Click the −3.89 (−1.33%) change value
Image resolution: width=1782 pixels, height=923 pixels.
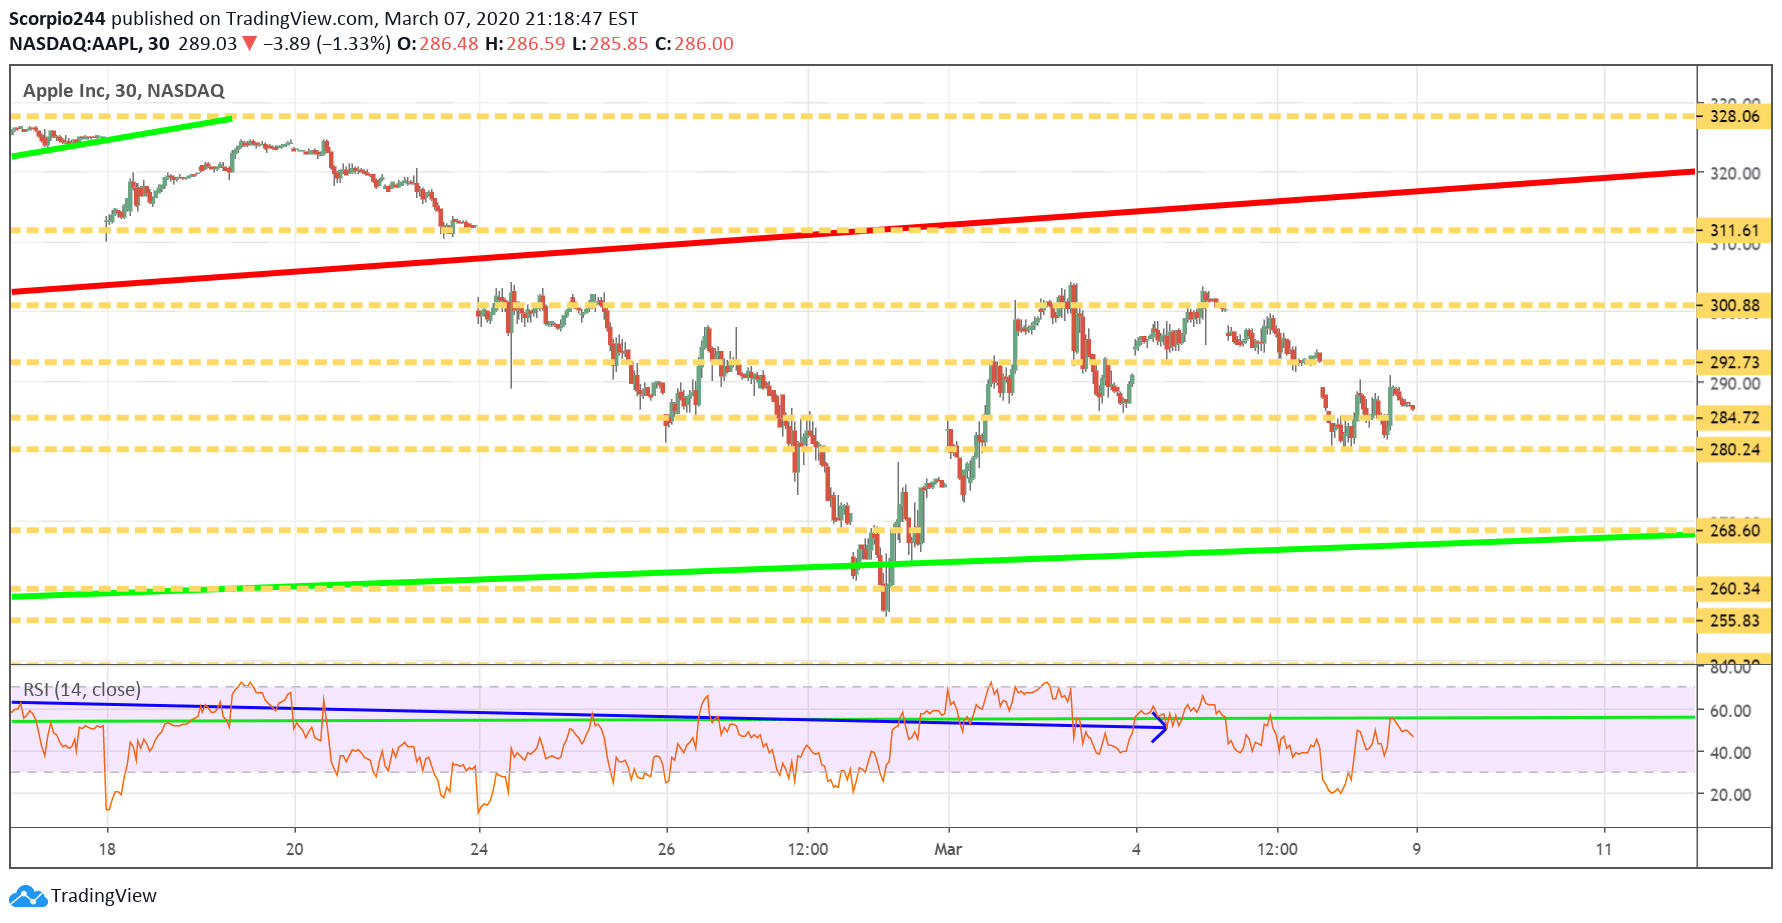tap(327, 44)
